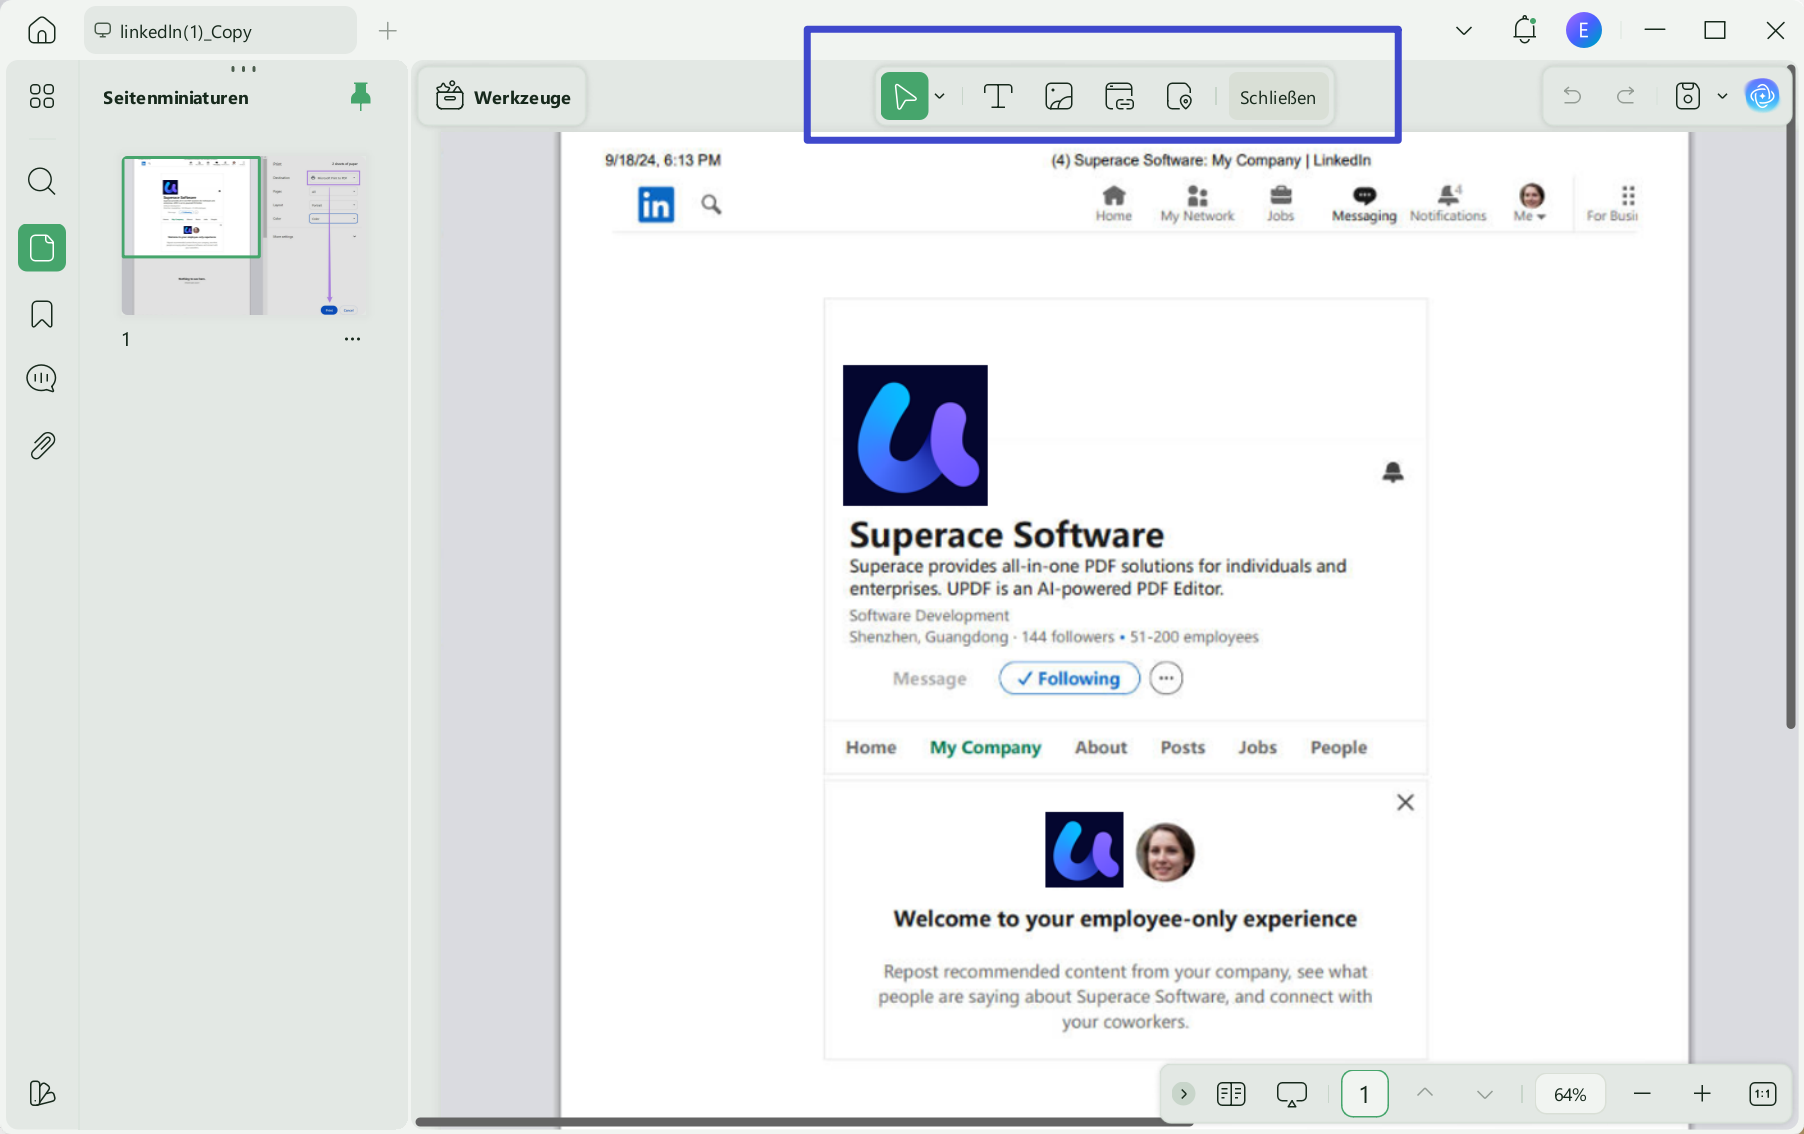Open the bookmarks panel
Viewport: 1804px width, 1134px height.
pyautogui.click(x=42, y=314)
